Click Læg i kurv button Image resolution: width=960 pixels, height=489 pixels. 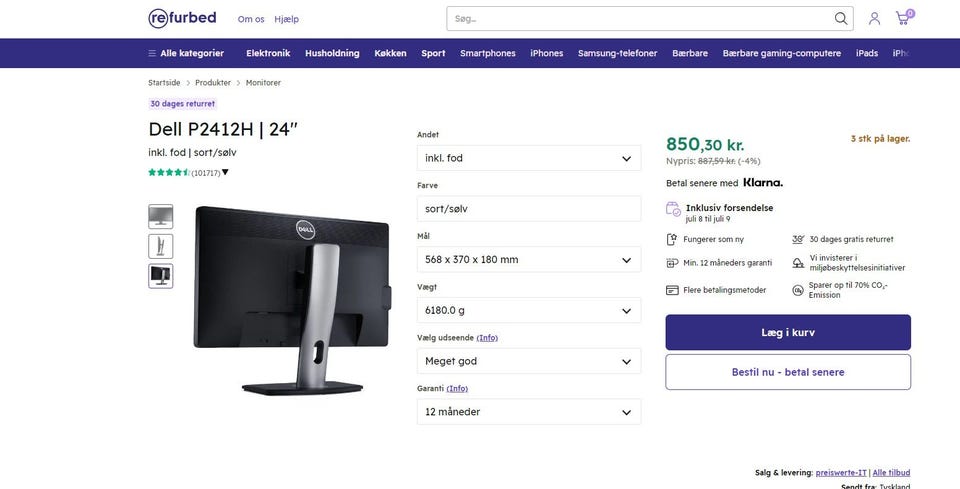(x=788, y=332)
